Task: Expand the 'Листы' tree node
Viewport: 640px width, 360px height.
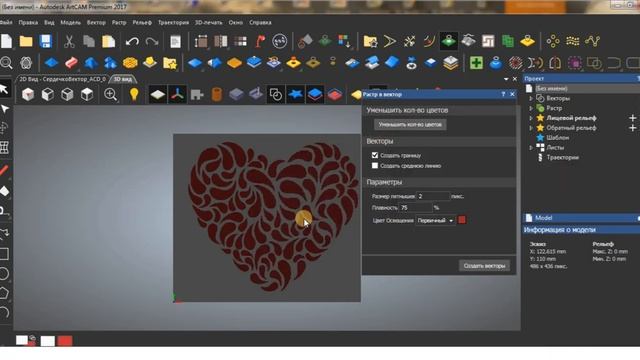Action: [531, 147]
